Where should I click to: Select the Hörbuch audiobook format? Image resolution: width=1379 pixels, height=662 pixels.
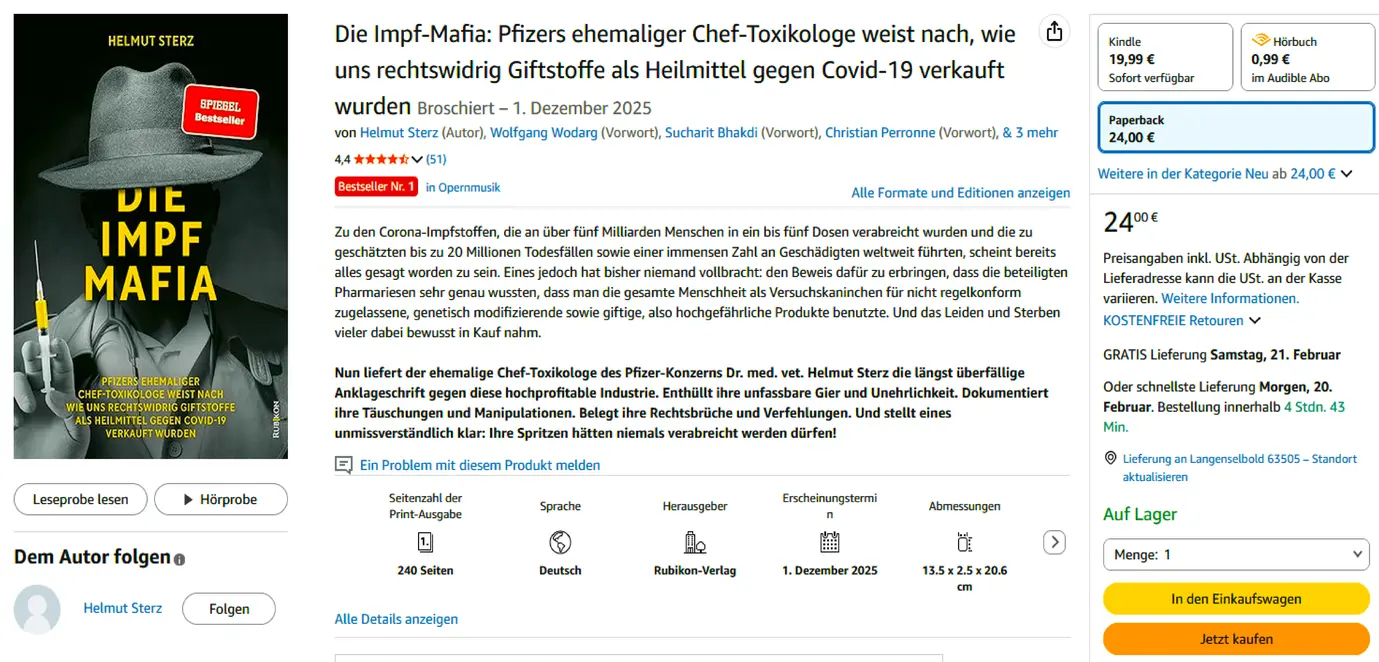tap(1307, 59)
